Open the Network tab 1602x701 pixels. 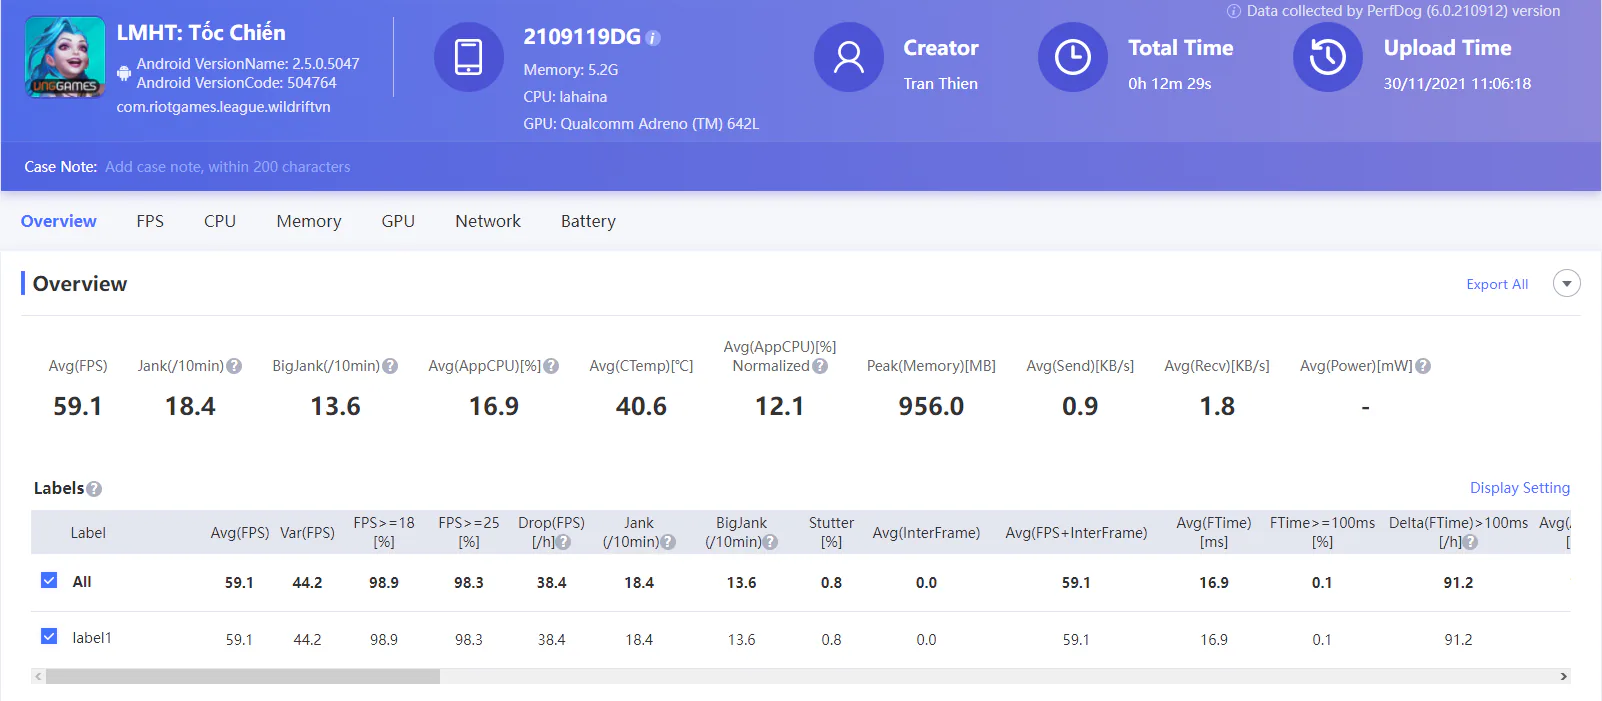coord(488,221)
